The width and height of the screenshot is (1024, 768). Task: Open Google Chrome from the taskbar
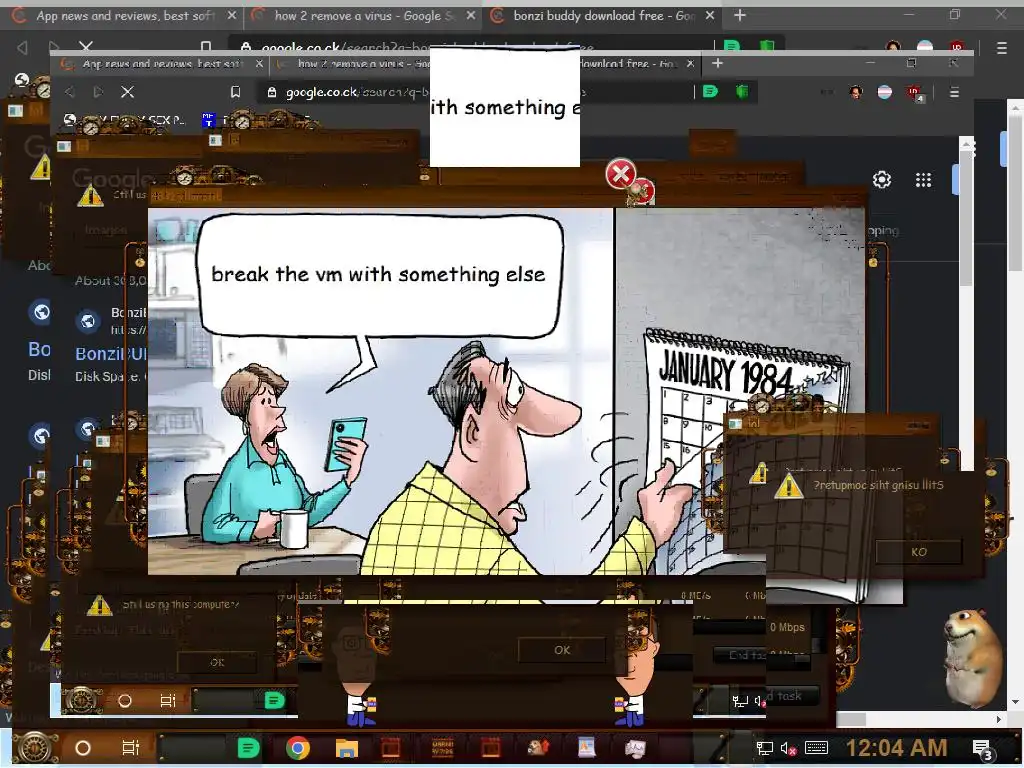(297, 748)
